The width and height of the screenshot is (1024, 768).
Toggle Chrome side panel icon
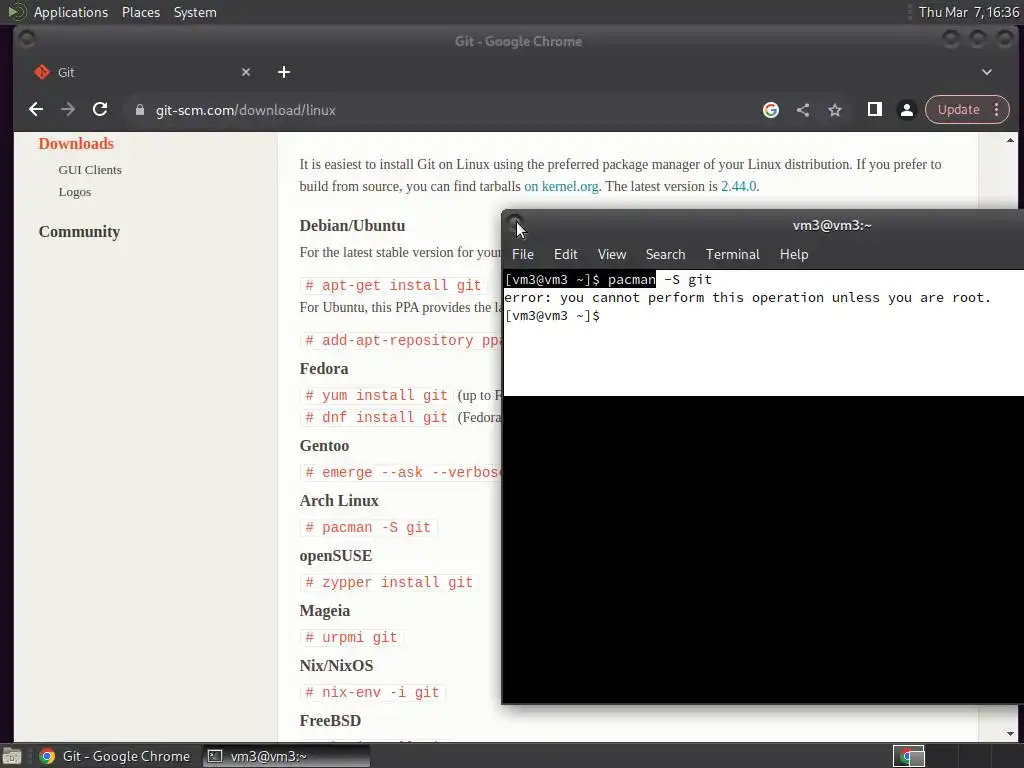click(x=874, y=110)
